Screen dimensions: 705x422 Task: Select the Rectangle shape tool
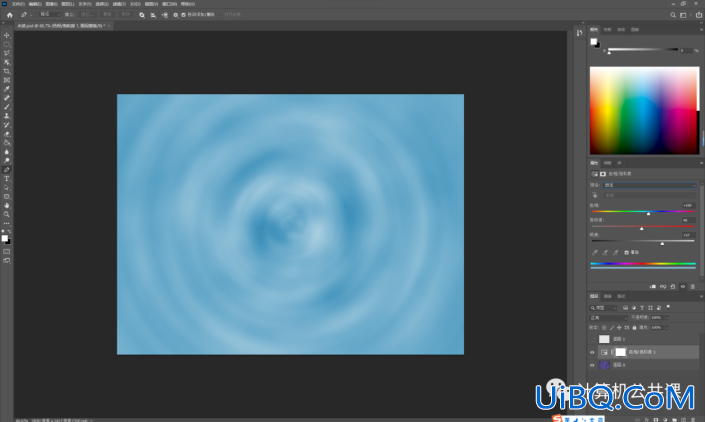click(7, 196)
